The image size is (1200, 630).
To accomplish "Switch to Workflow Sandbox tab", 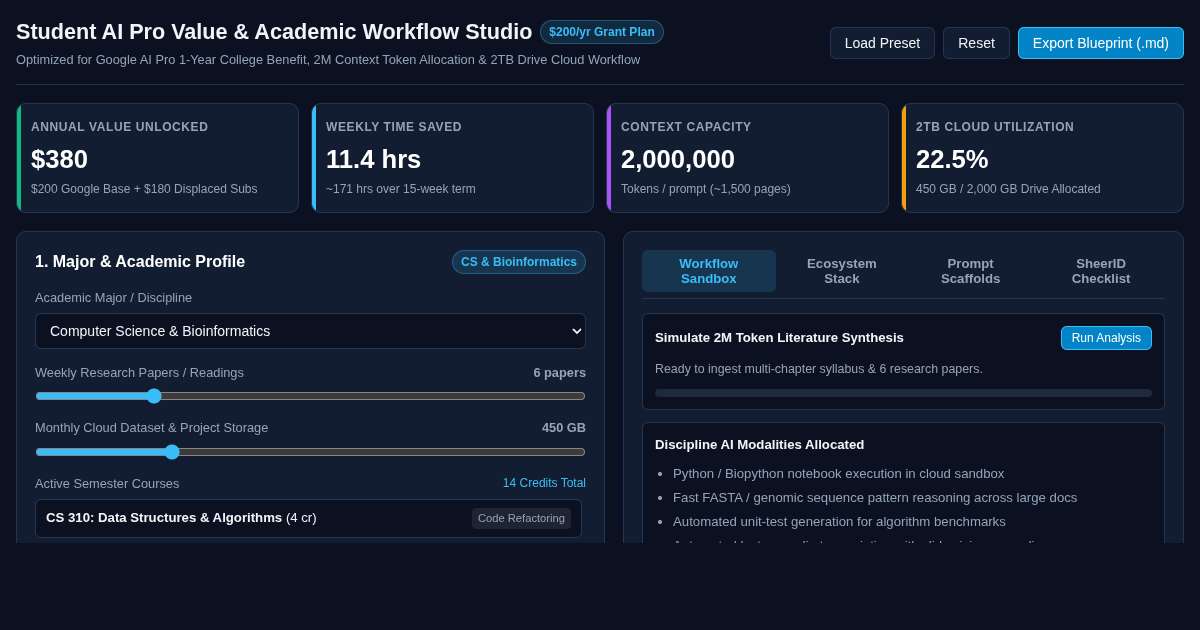I will [709, 271].
